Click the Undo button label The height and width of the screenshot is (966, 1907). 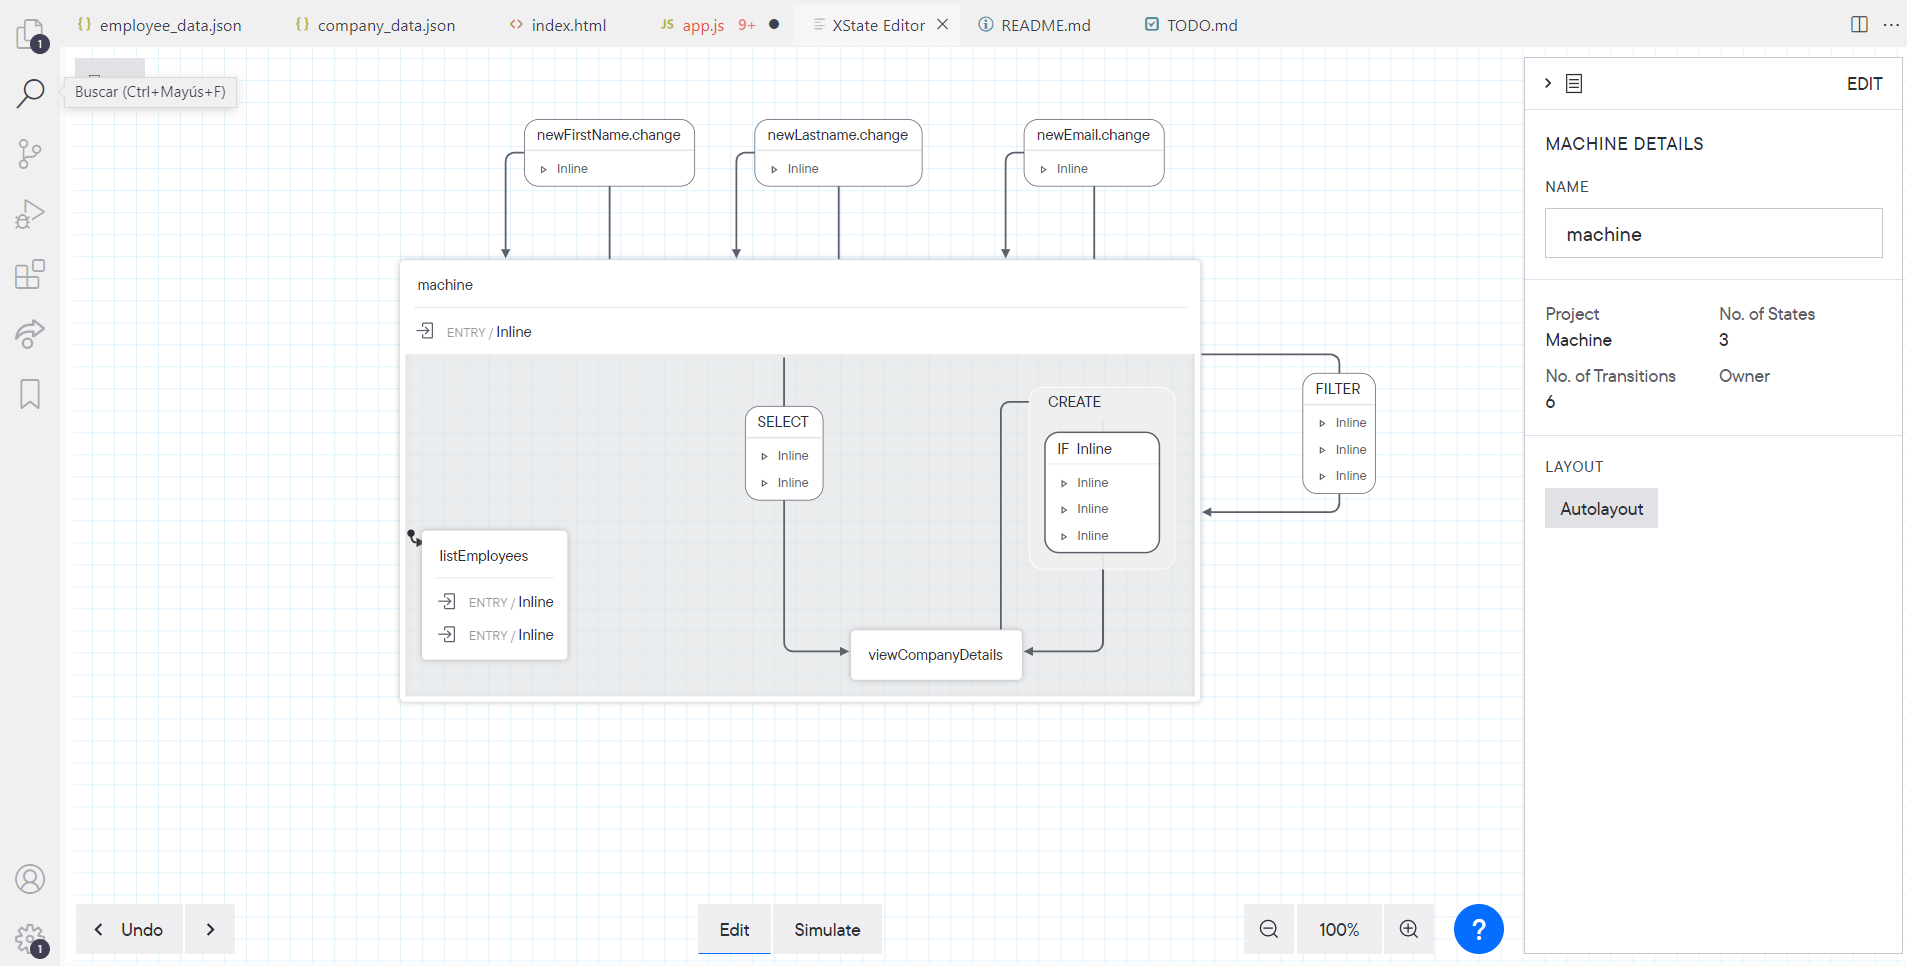(x=142, y=929)
